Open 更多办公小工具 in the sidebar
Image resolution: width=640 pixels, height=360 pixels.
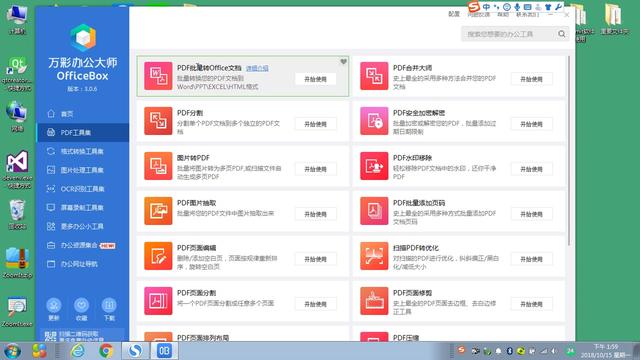point(82,227)
